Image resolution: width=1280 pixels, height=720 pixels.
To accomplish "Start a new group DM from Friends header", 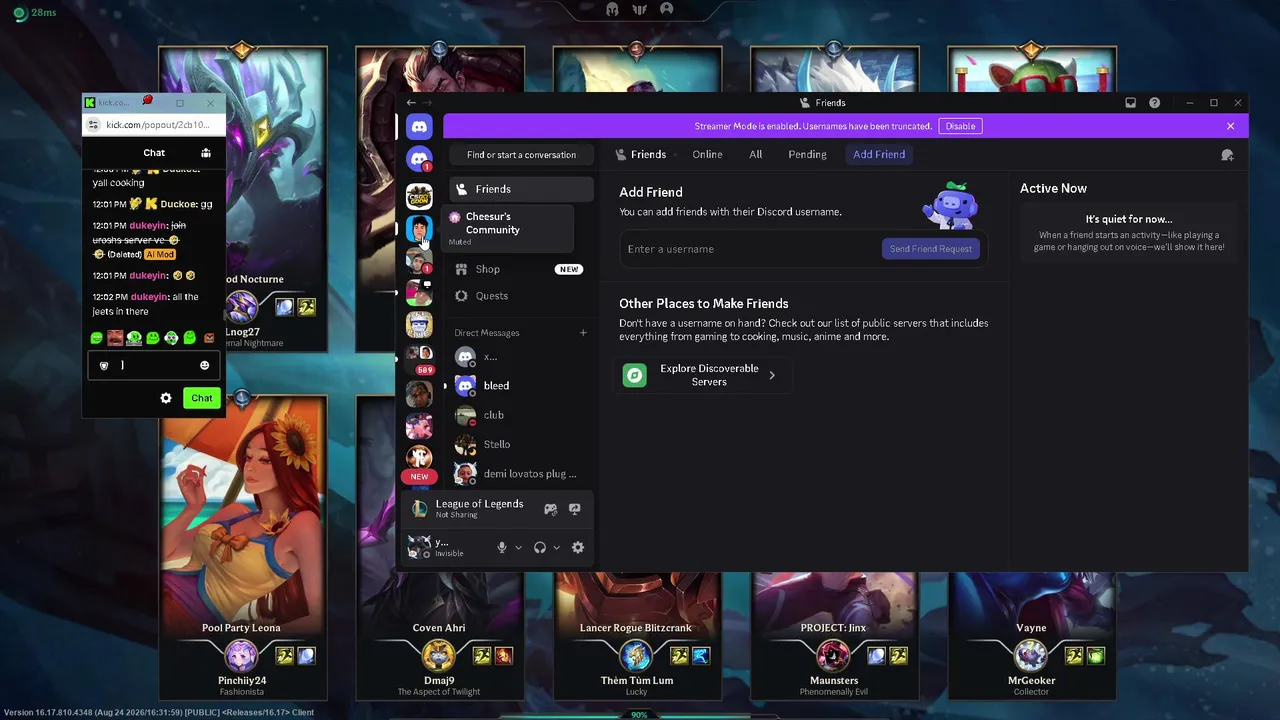I will (x=1227, y=155).
